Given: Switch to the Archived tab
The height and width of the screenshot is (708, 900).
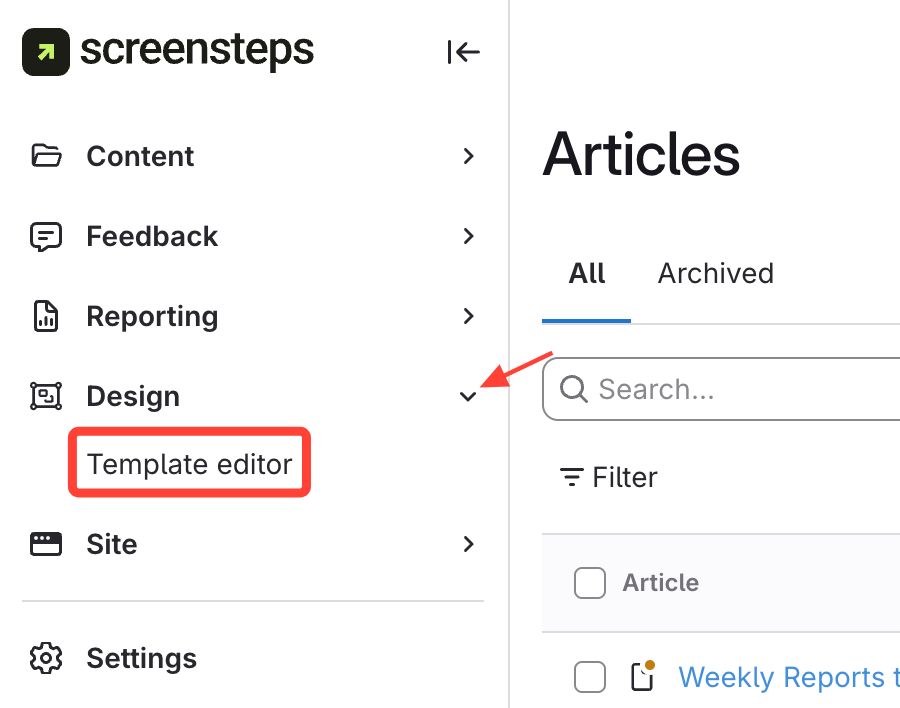Looking at the screenshot, I should [x=715, y=274].
